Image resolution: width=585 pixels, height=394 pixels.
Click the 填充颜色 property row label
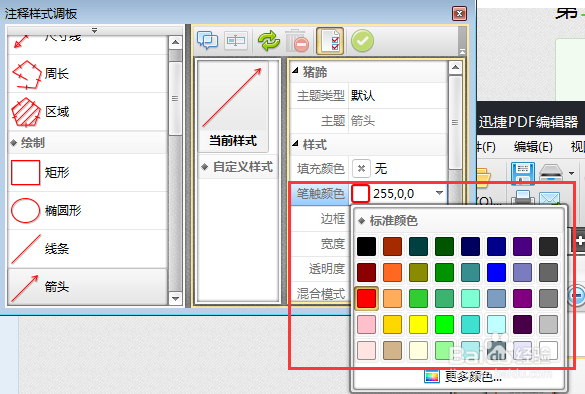click(x=320, y=169)
